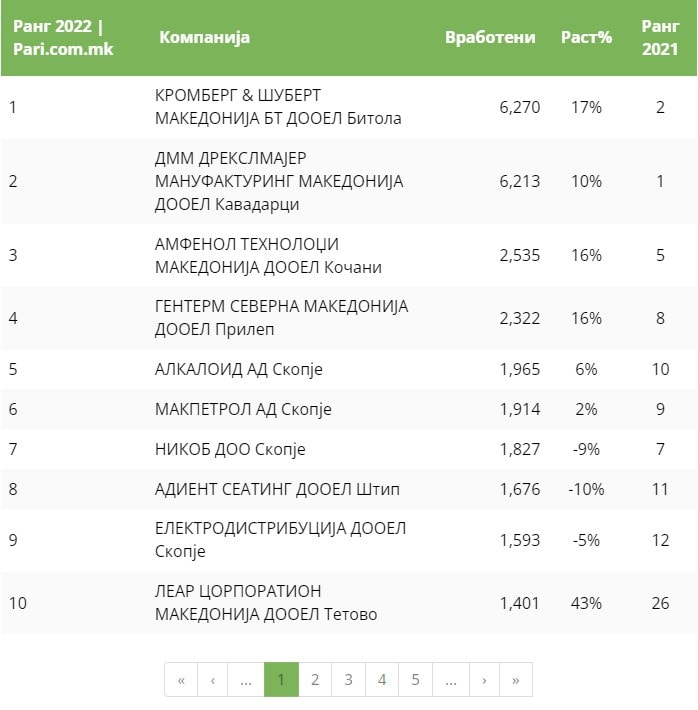The image size is (698, 710).
Task: Open the left ellipsis pagination button
Action: [x=246, y=680]
